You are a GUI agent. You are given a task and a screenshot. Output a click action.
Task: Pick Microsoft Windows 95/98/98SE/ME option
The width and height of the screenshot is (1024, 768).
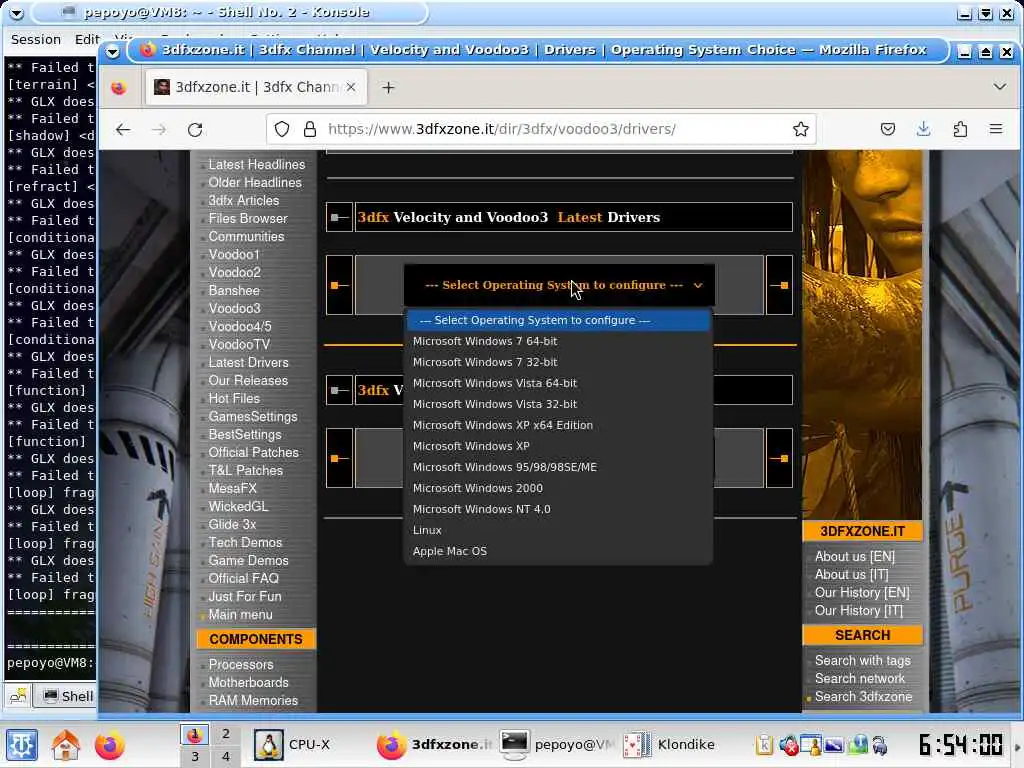[x=558, y=467]
